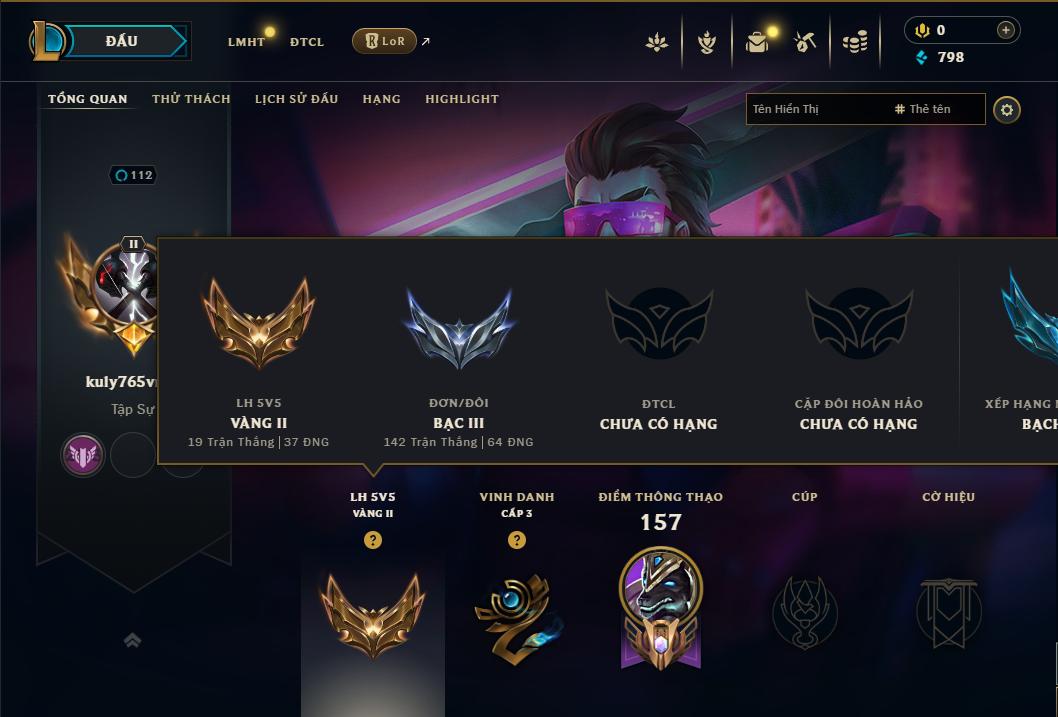Open the clash trophy icon
The image size is (1058, 717).
pos(706,42)
